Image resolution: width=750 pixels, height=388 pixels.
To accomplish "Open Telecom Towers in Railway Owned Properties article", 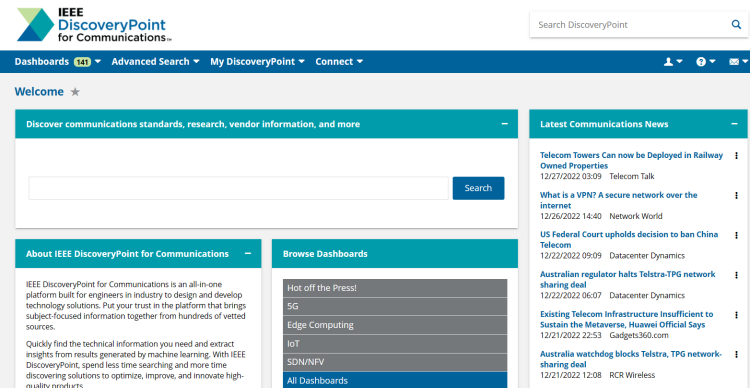I will click(x=631, y=160).
